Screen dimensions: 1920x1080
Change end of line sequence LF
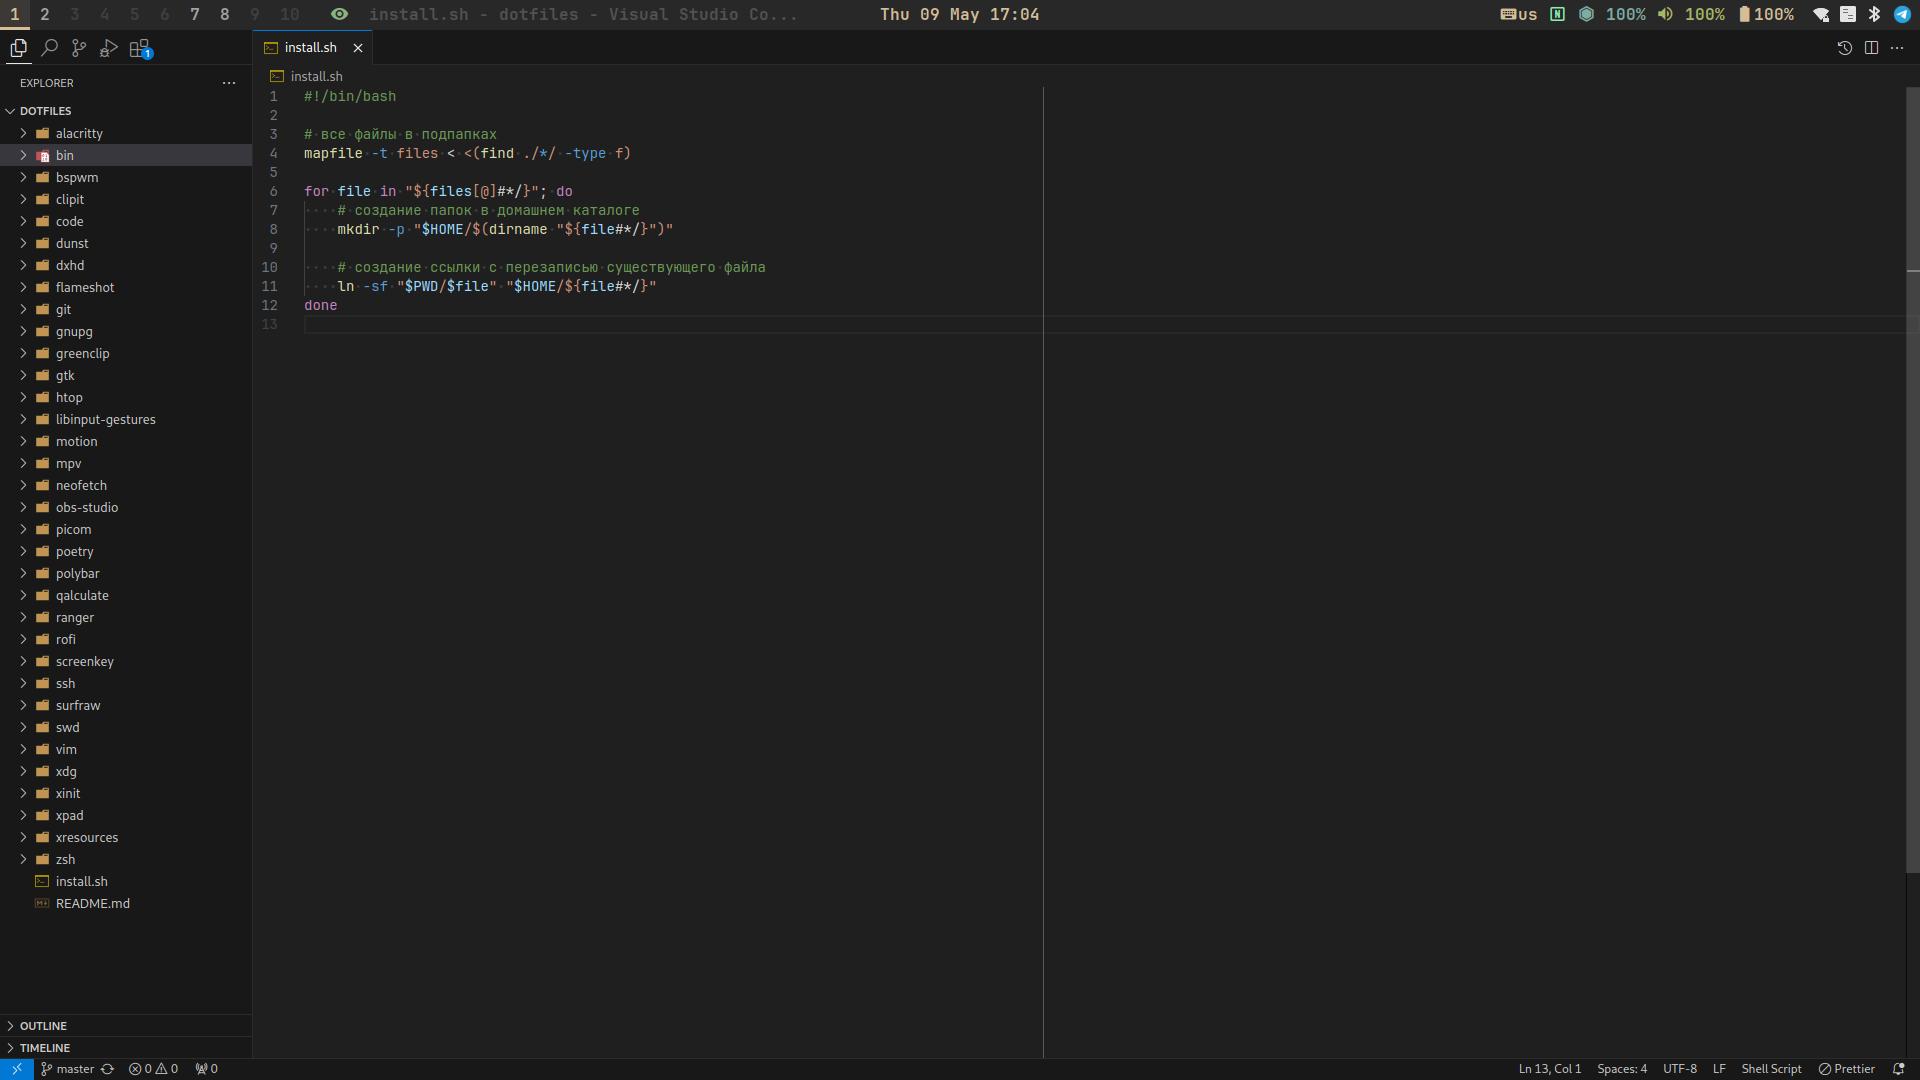(x=1719, y=1069)
